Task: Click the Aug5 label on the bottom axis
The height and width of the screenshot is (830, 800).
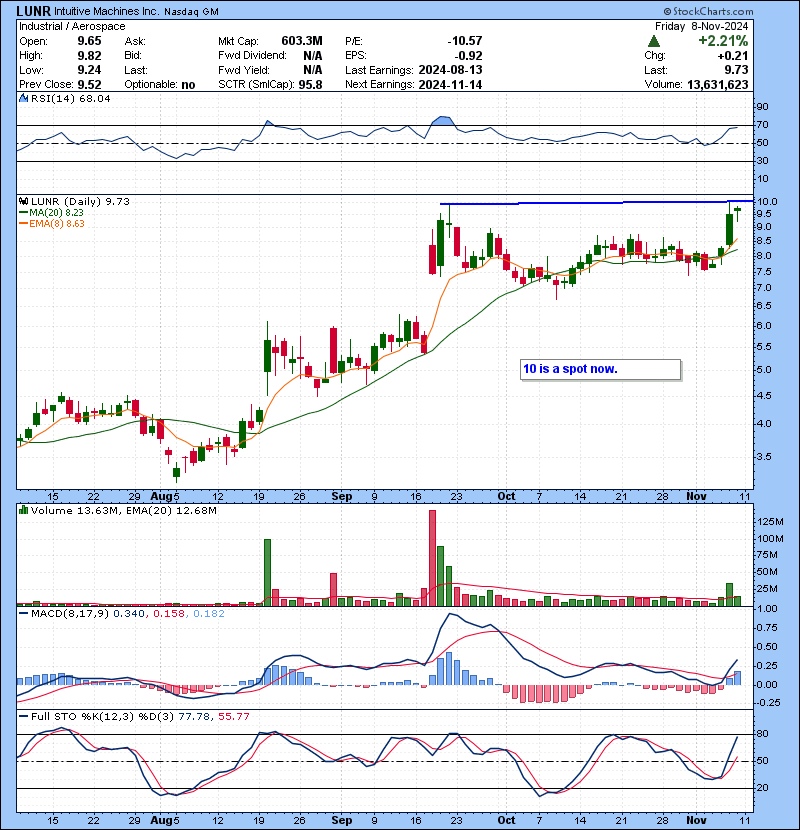Action: tap(165, 820)
